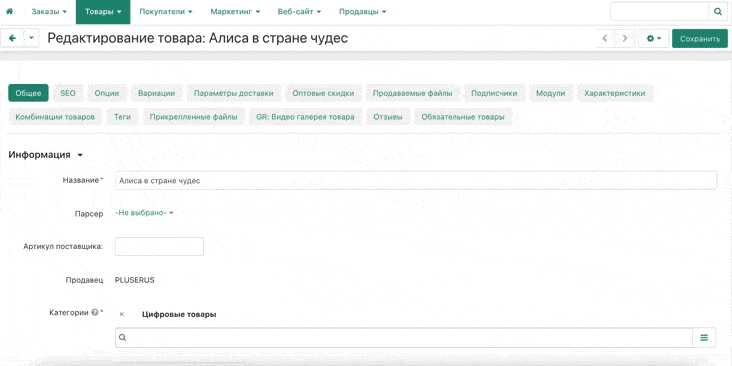
Task: Open the GR: Видео галерея товара tab
Action: click(305, 117)
